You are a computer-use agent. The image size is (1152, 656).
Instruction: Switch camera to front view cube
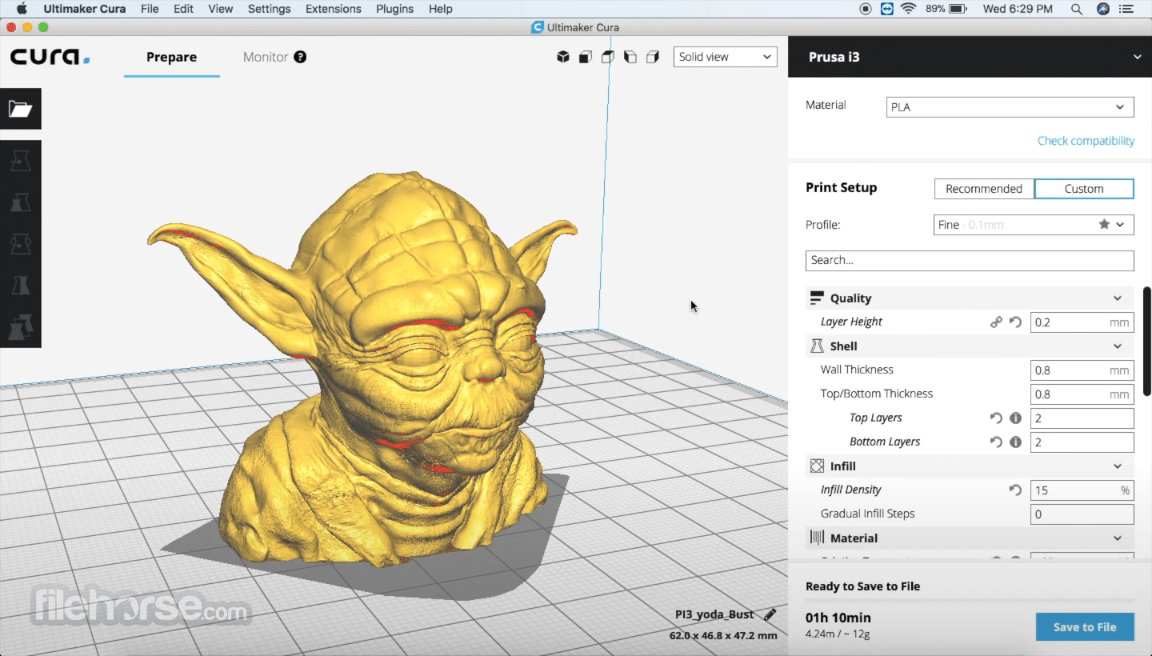point(586,57)
